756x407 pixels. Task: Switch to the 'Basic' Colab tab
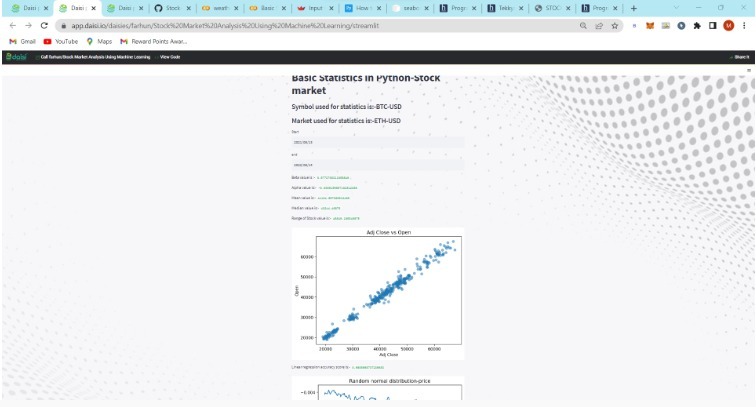point(268,8)
